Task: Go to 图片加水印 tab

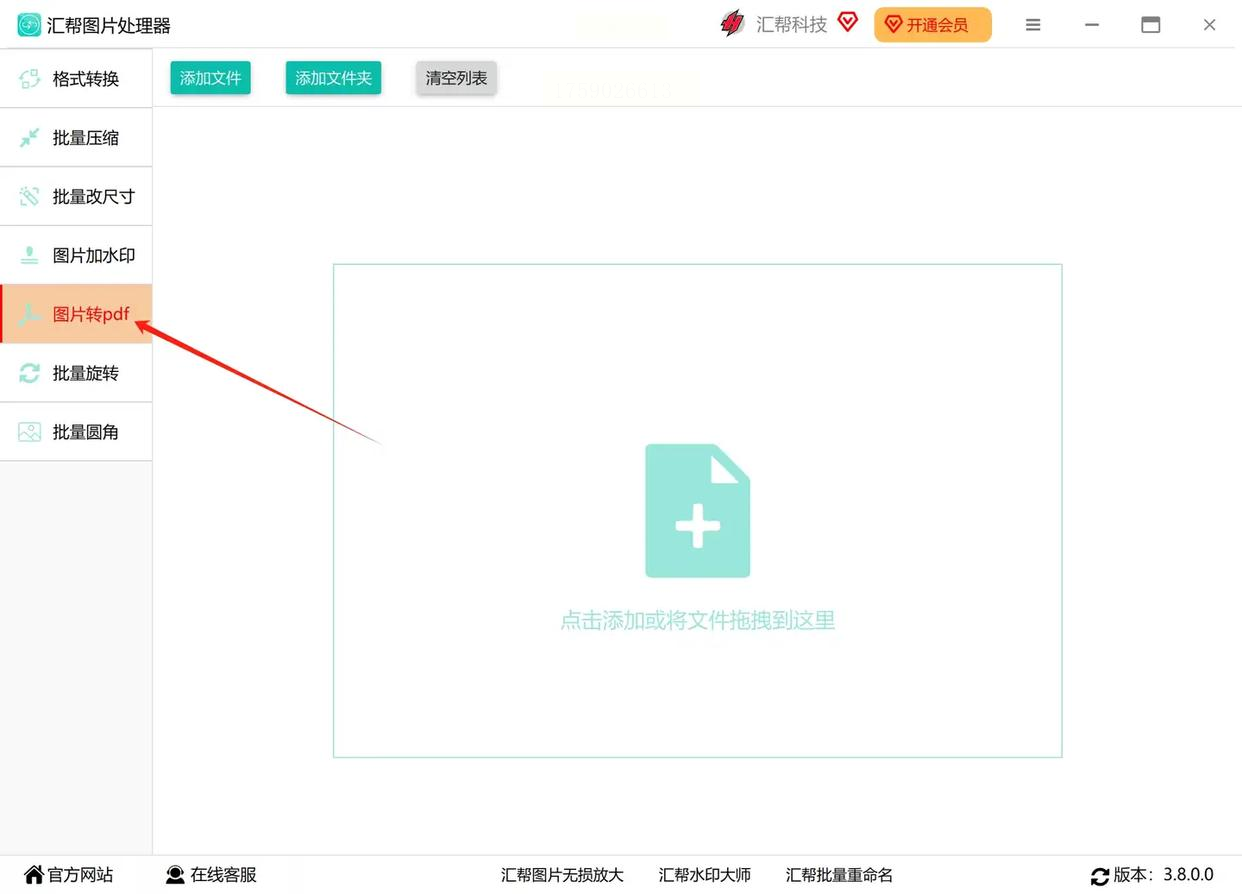Action: [76, 256]
